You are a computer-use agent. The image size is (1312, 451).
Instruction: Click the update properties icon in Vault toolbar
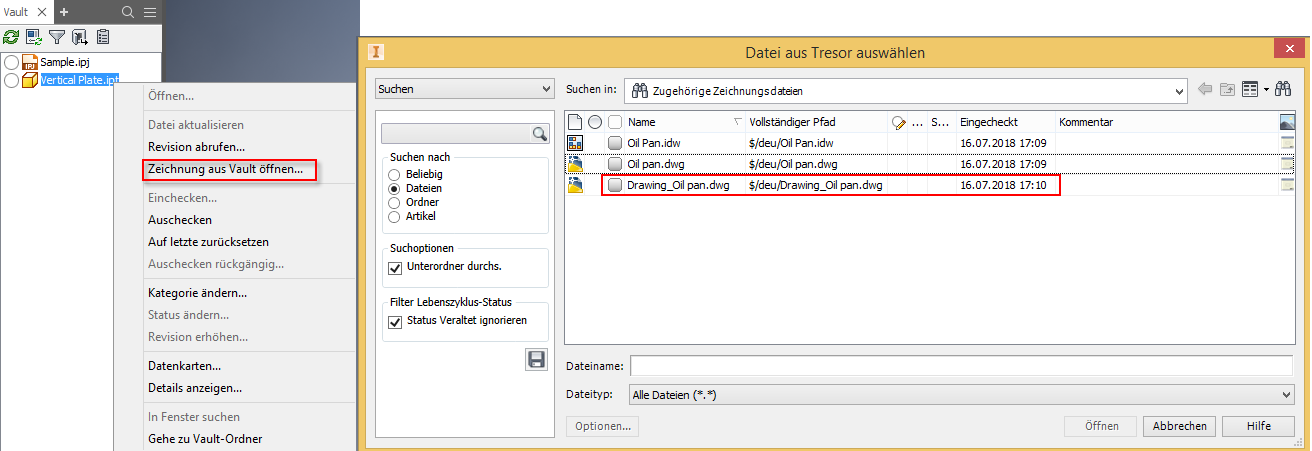[x=34, y=37]
